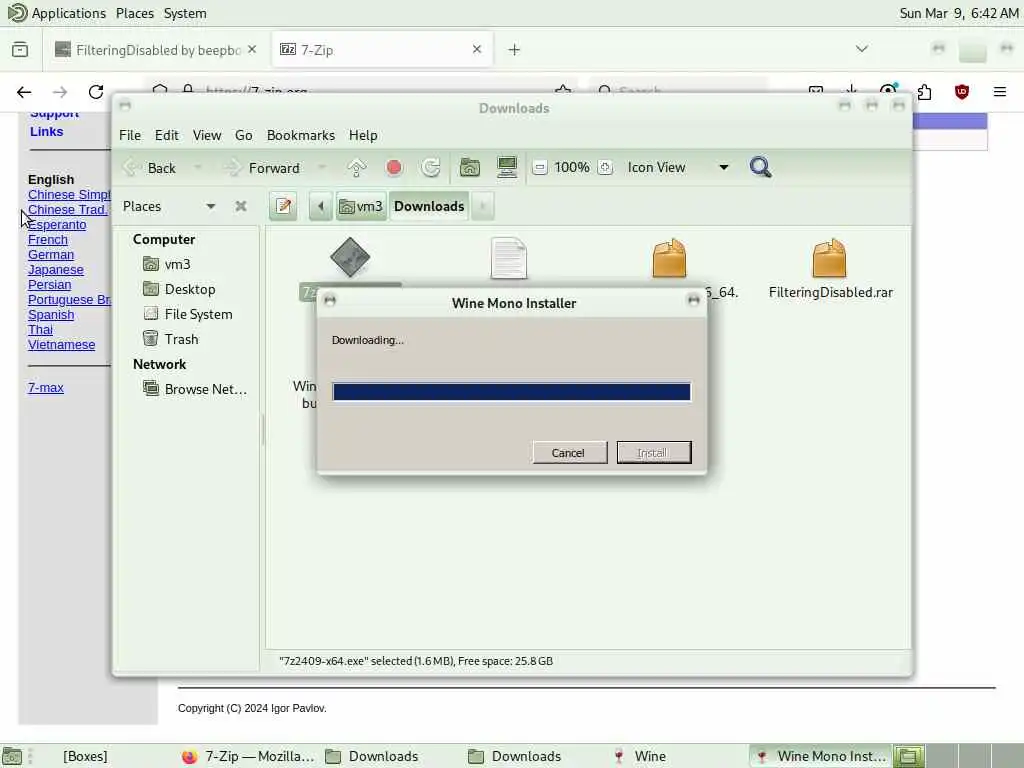Open Firefox list all tabs chevron
The image size is (1024, 768).
[x=862, y=49]
